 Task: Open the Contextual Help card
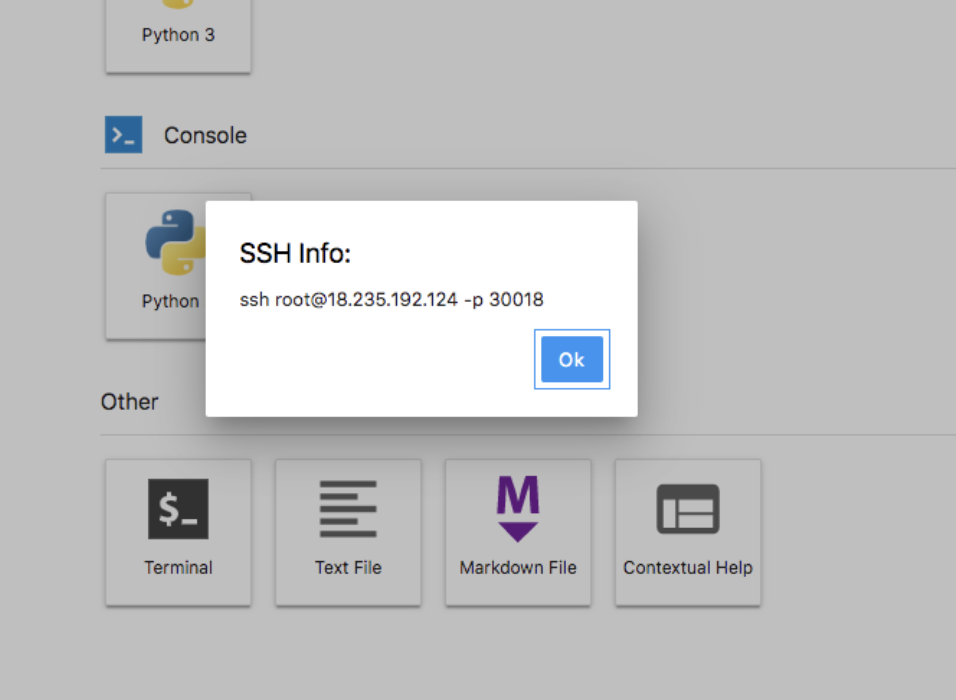[688, 532]
